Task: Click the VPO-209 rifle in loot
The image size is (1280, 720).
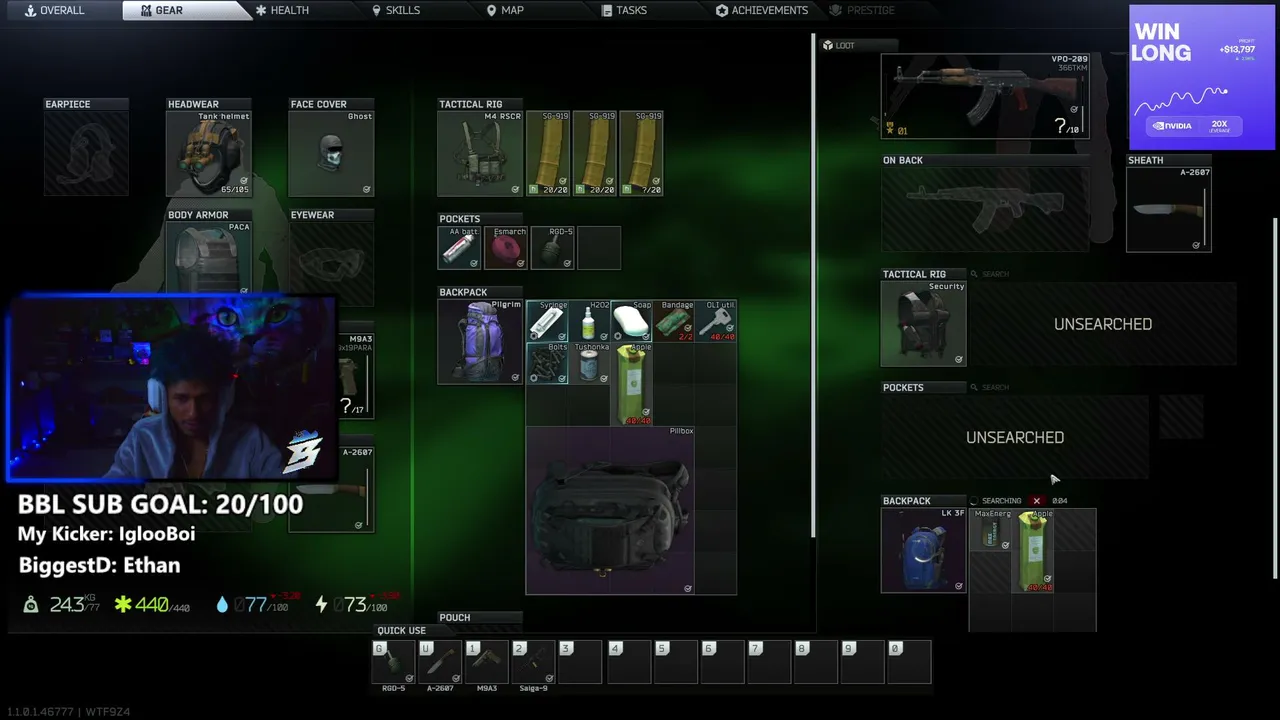Action: tap(985, 96)
